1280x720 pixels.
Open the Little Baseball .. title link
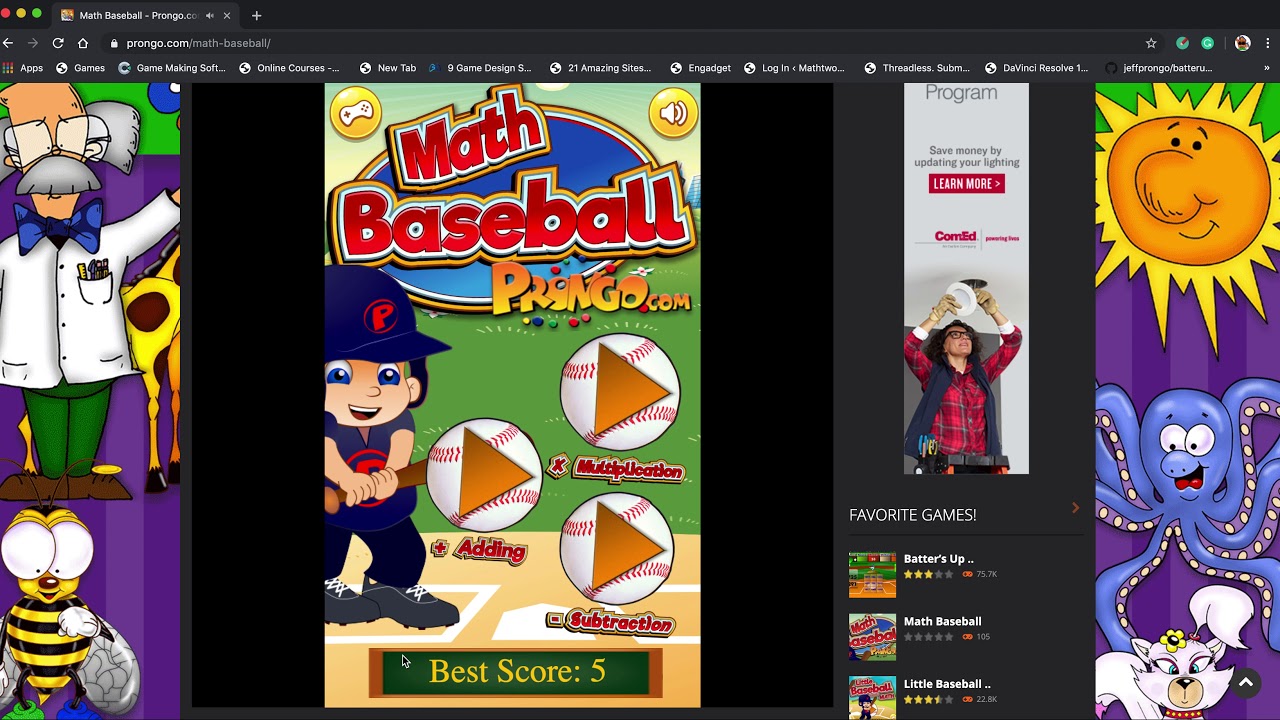click(947, 684)
